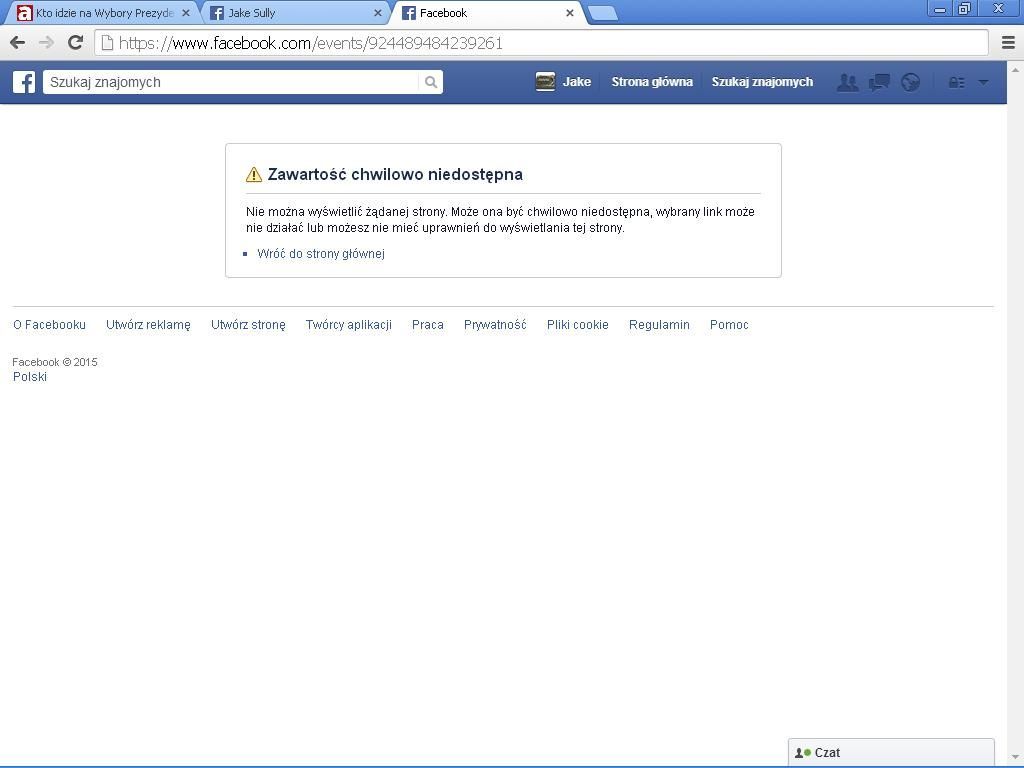The image size is (1024, 768).
Task: Click the Zawartość chwilowo niedostępna heading
Action: (395, 174)
